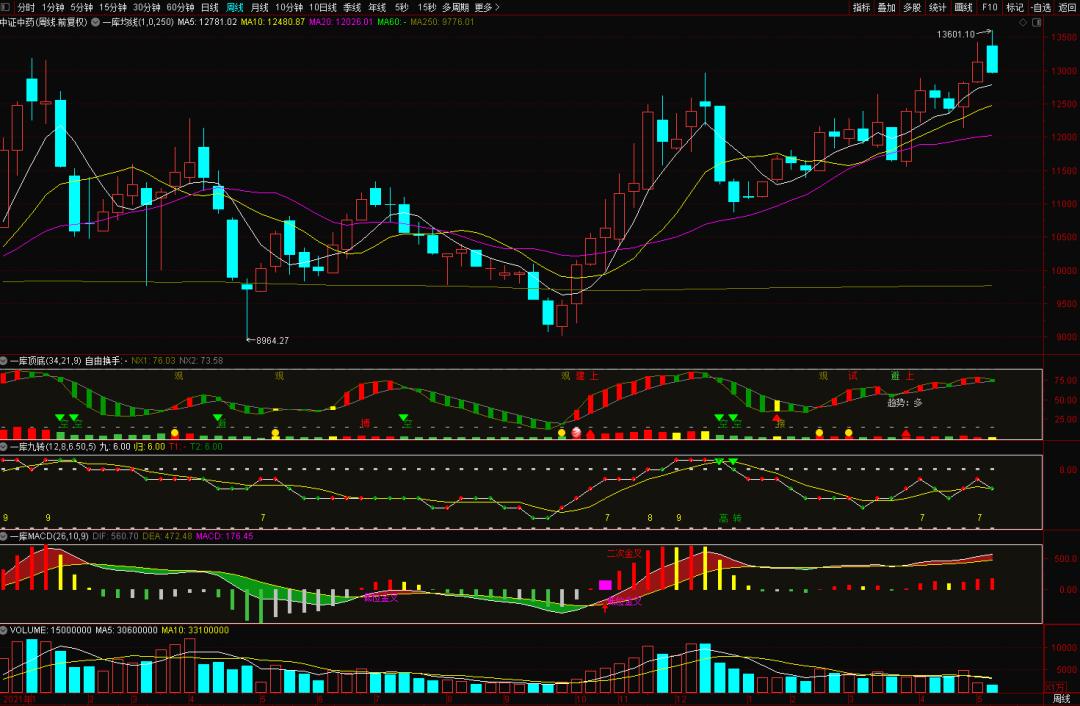Switch to 季线 quarterly chart
The height and width of the screenshot is (706, 1080).
352,8
